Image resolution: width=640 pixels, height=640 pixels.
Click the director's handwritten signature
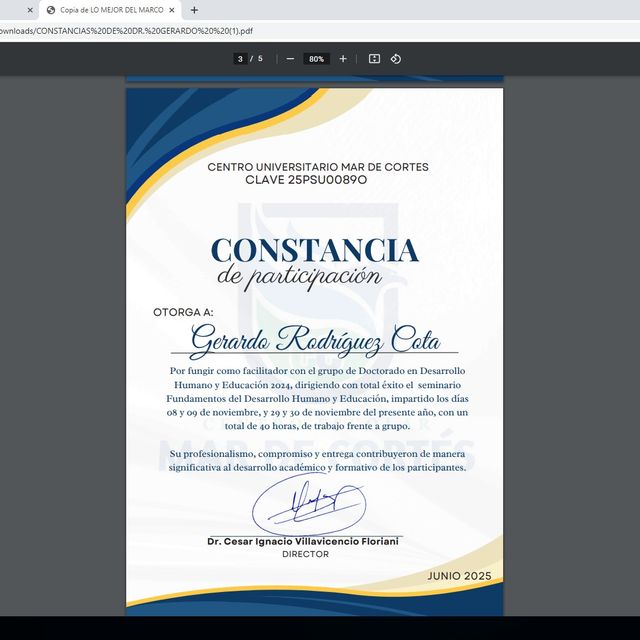click(x=309, y=504)
